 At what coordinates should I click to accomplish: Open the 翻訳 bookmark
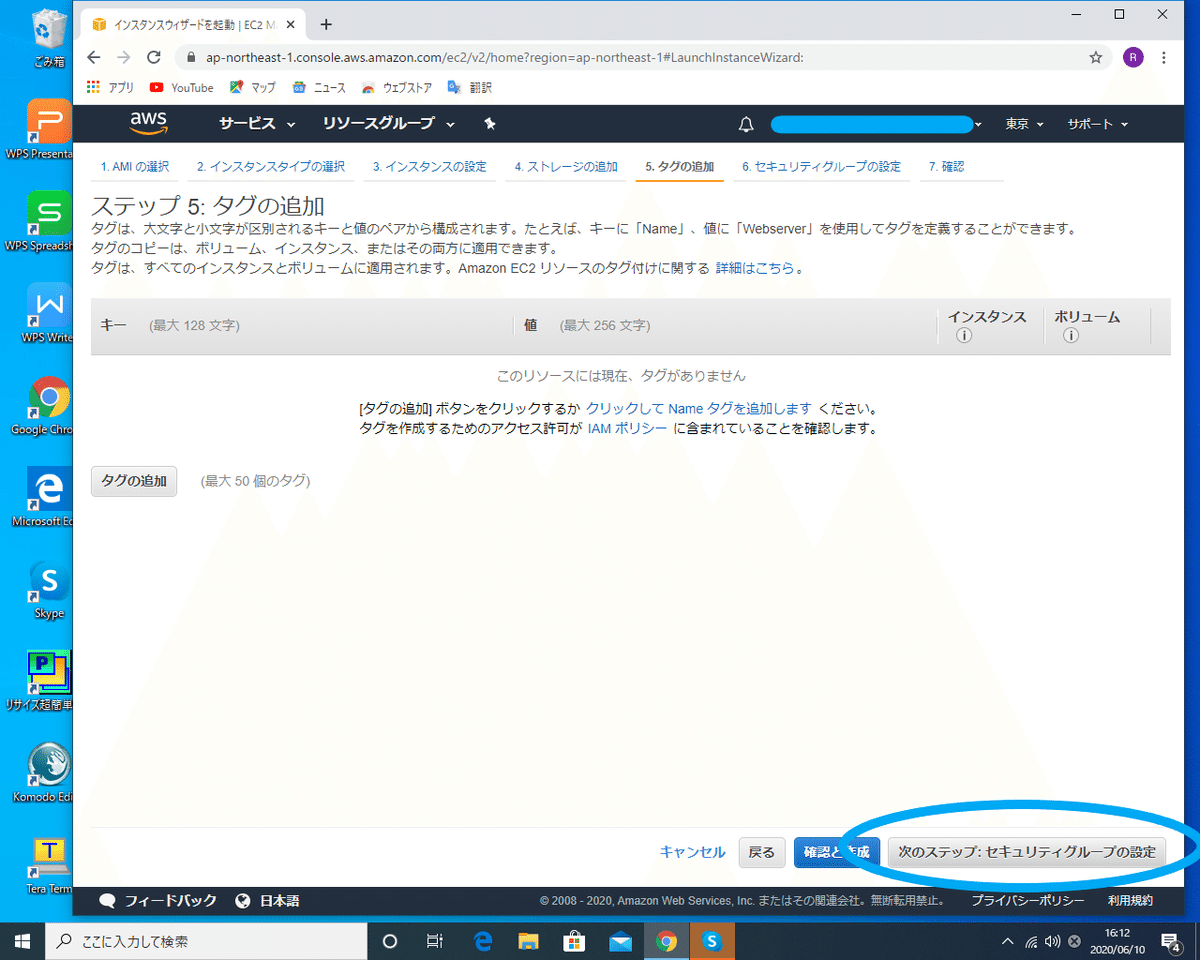pos(470,88)
